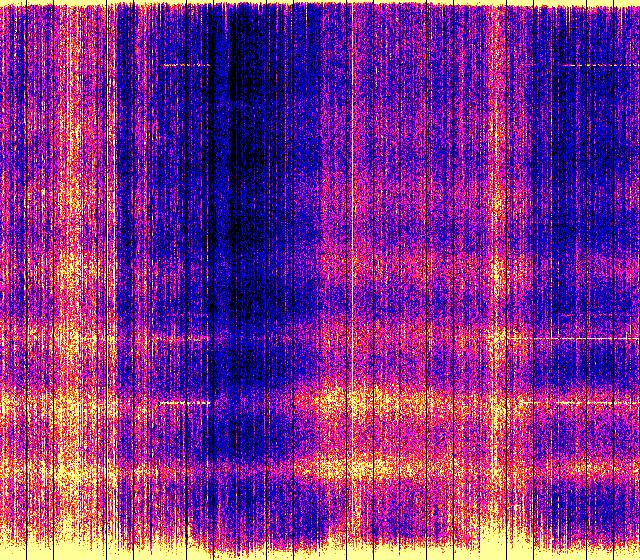Click the short white horizontal line at upper left
This screenshot has width=640, height=560.
(186, 65)
